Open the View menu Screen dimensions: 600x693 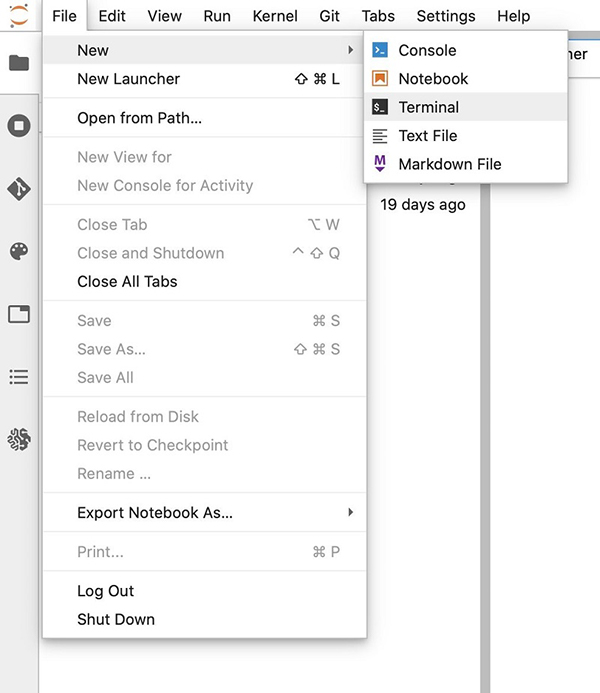click(x=164, y=16)
